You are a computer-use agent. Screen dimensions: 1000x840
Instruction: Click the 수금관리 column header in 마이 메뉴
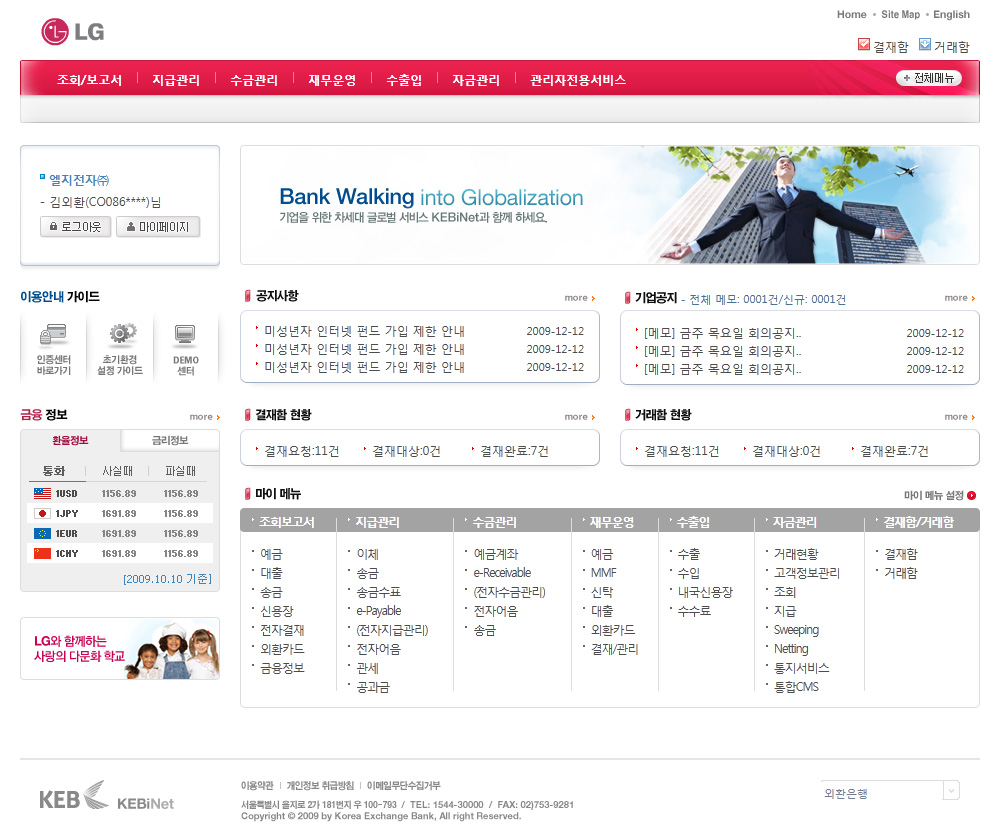[x=494, y=522]
